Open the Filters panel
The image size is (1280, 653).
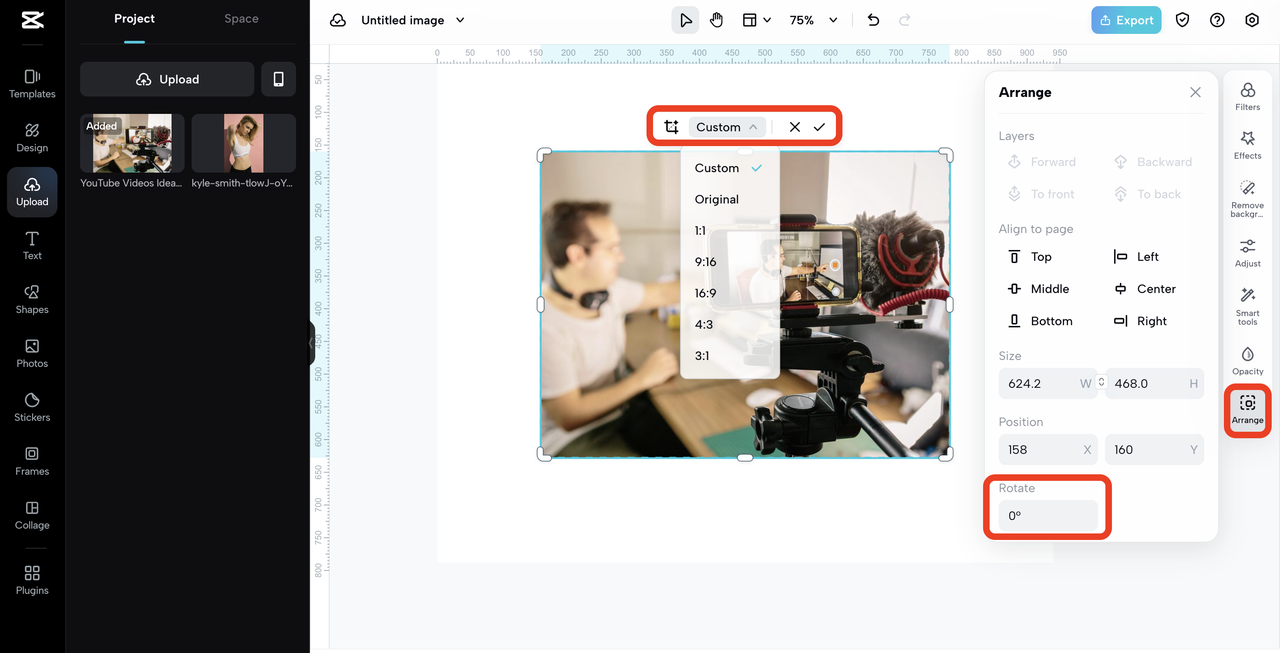(1248, 96)
